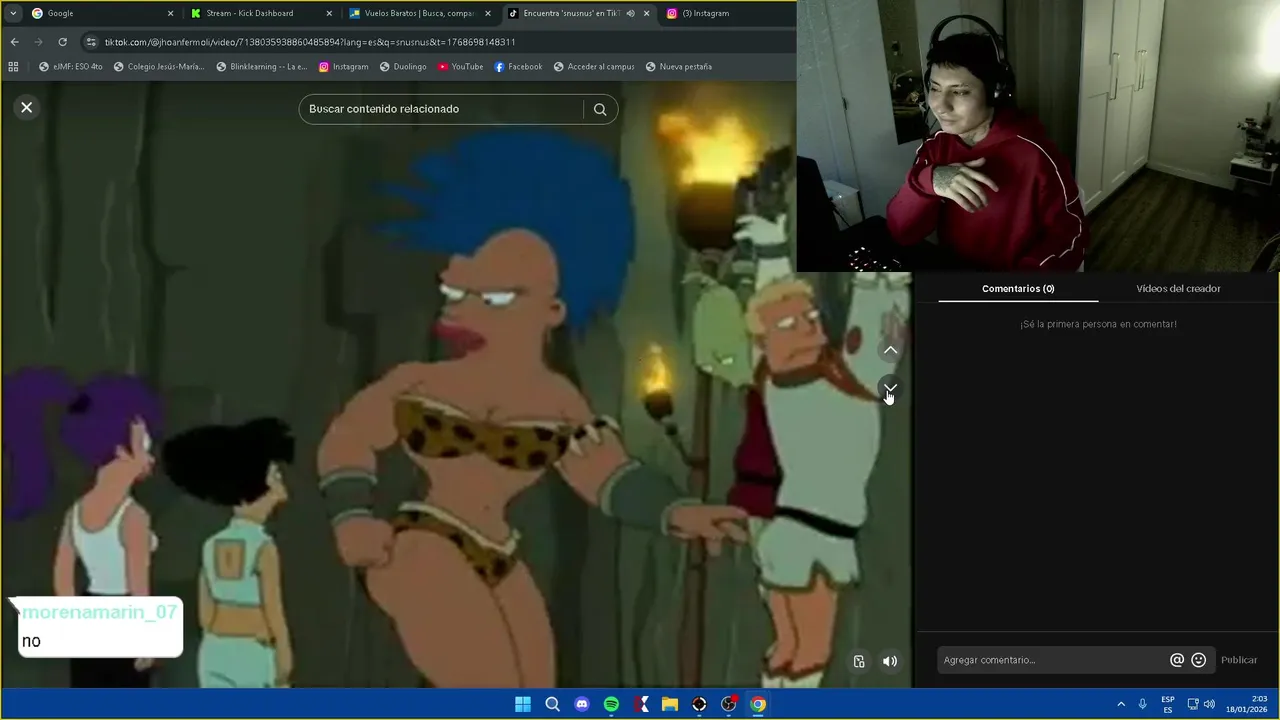The height and width of the screenshot is (720, 1280).
Task: Open the OBS icon with red badge
Action: coord(729,704)
